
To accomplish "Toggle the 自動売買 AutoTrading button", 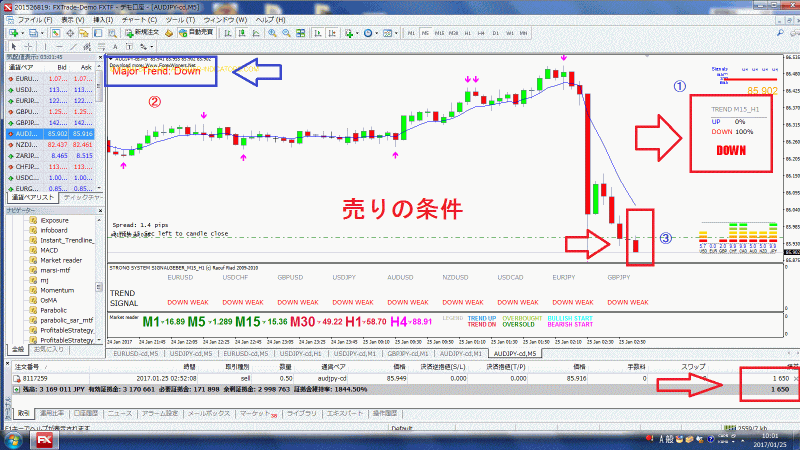I will (196, 33).
